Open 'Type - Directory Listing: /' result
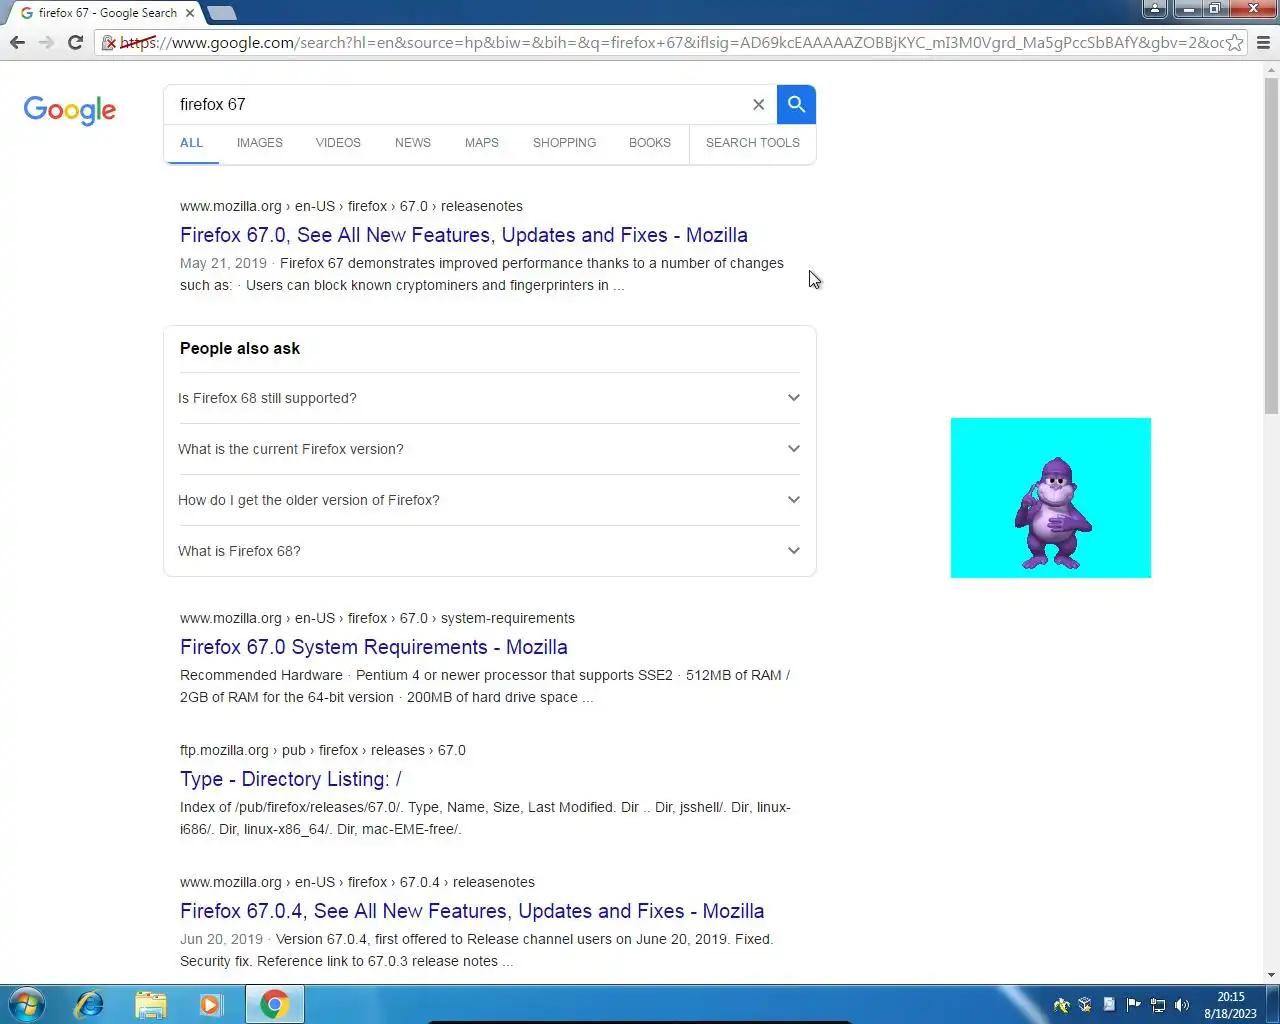Viewport: 1280px width, 1024px height. (291, 779)
